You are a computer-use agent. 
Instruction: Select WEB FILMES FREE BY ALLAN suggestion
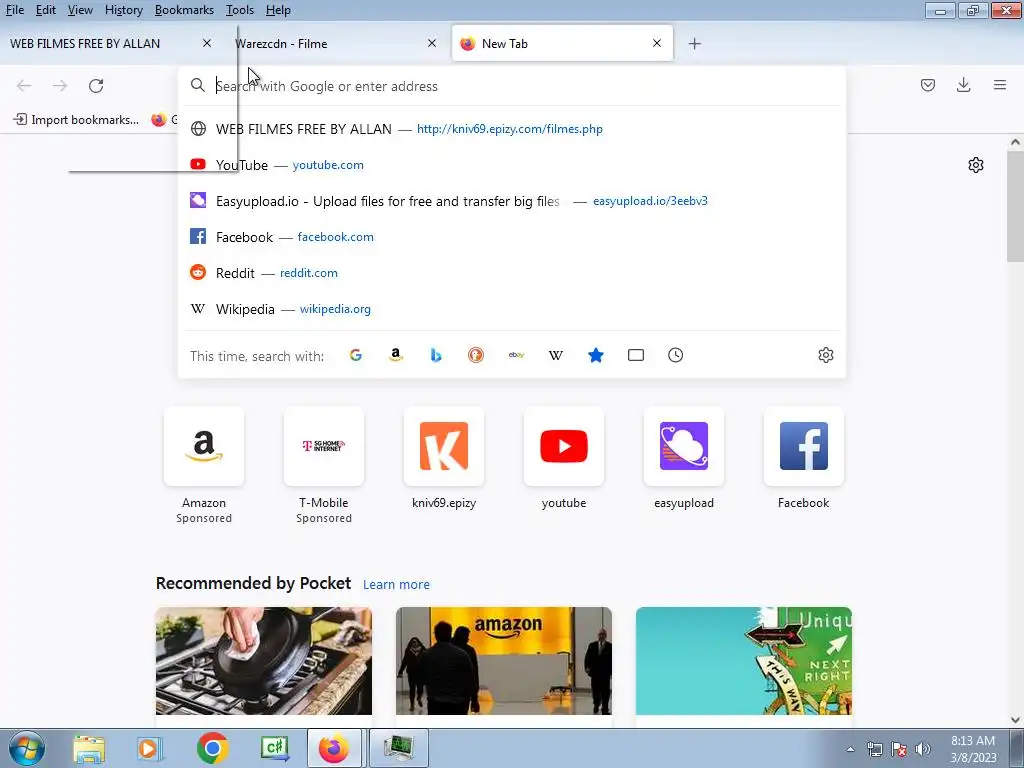(x=512, y=129)
